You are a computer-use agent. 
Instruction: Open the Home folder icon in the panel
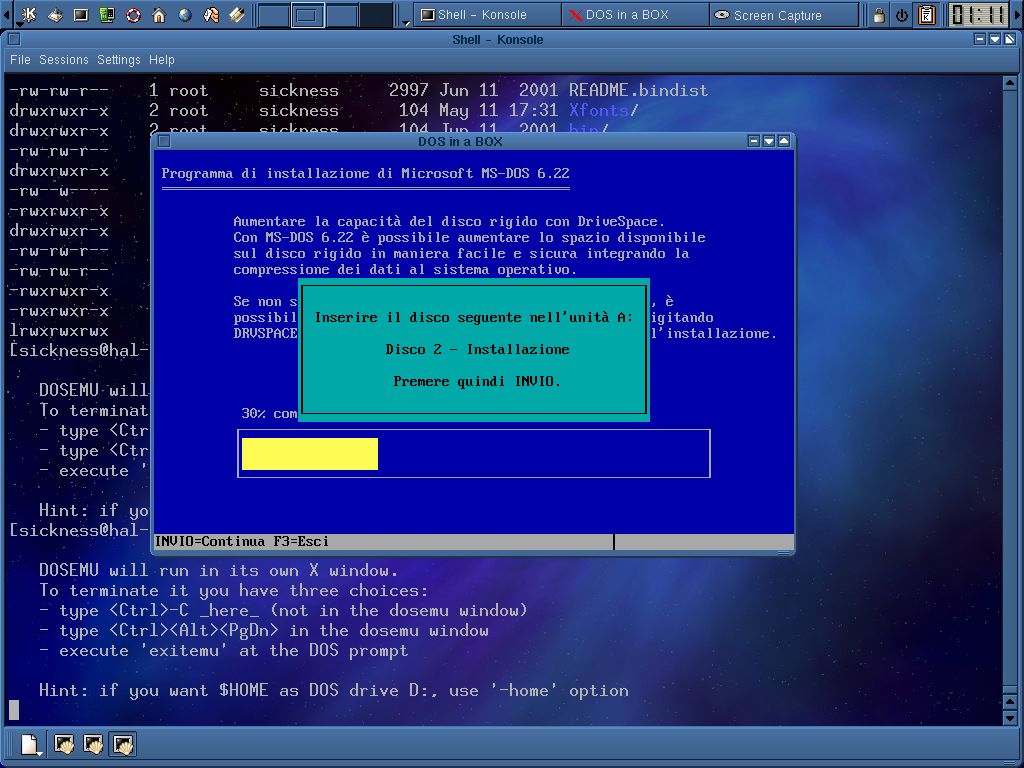159,14
